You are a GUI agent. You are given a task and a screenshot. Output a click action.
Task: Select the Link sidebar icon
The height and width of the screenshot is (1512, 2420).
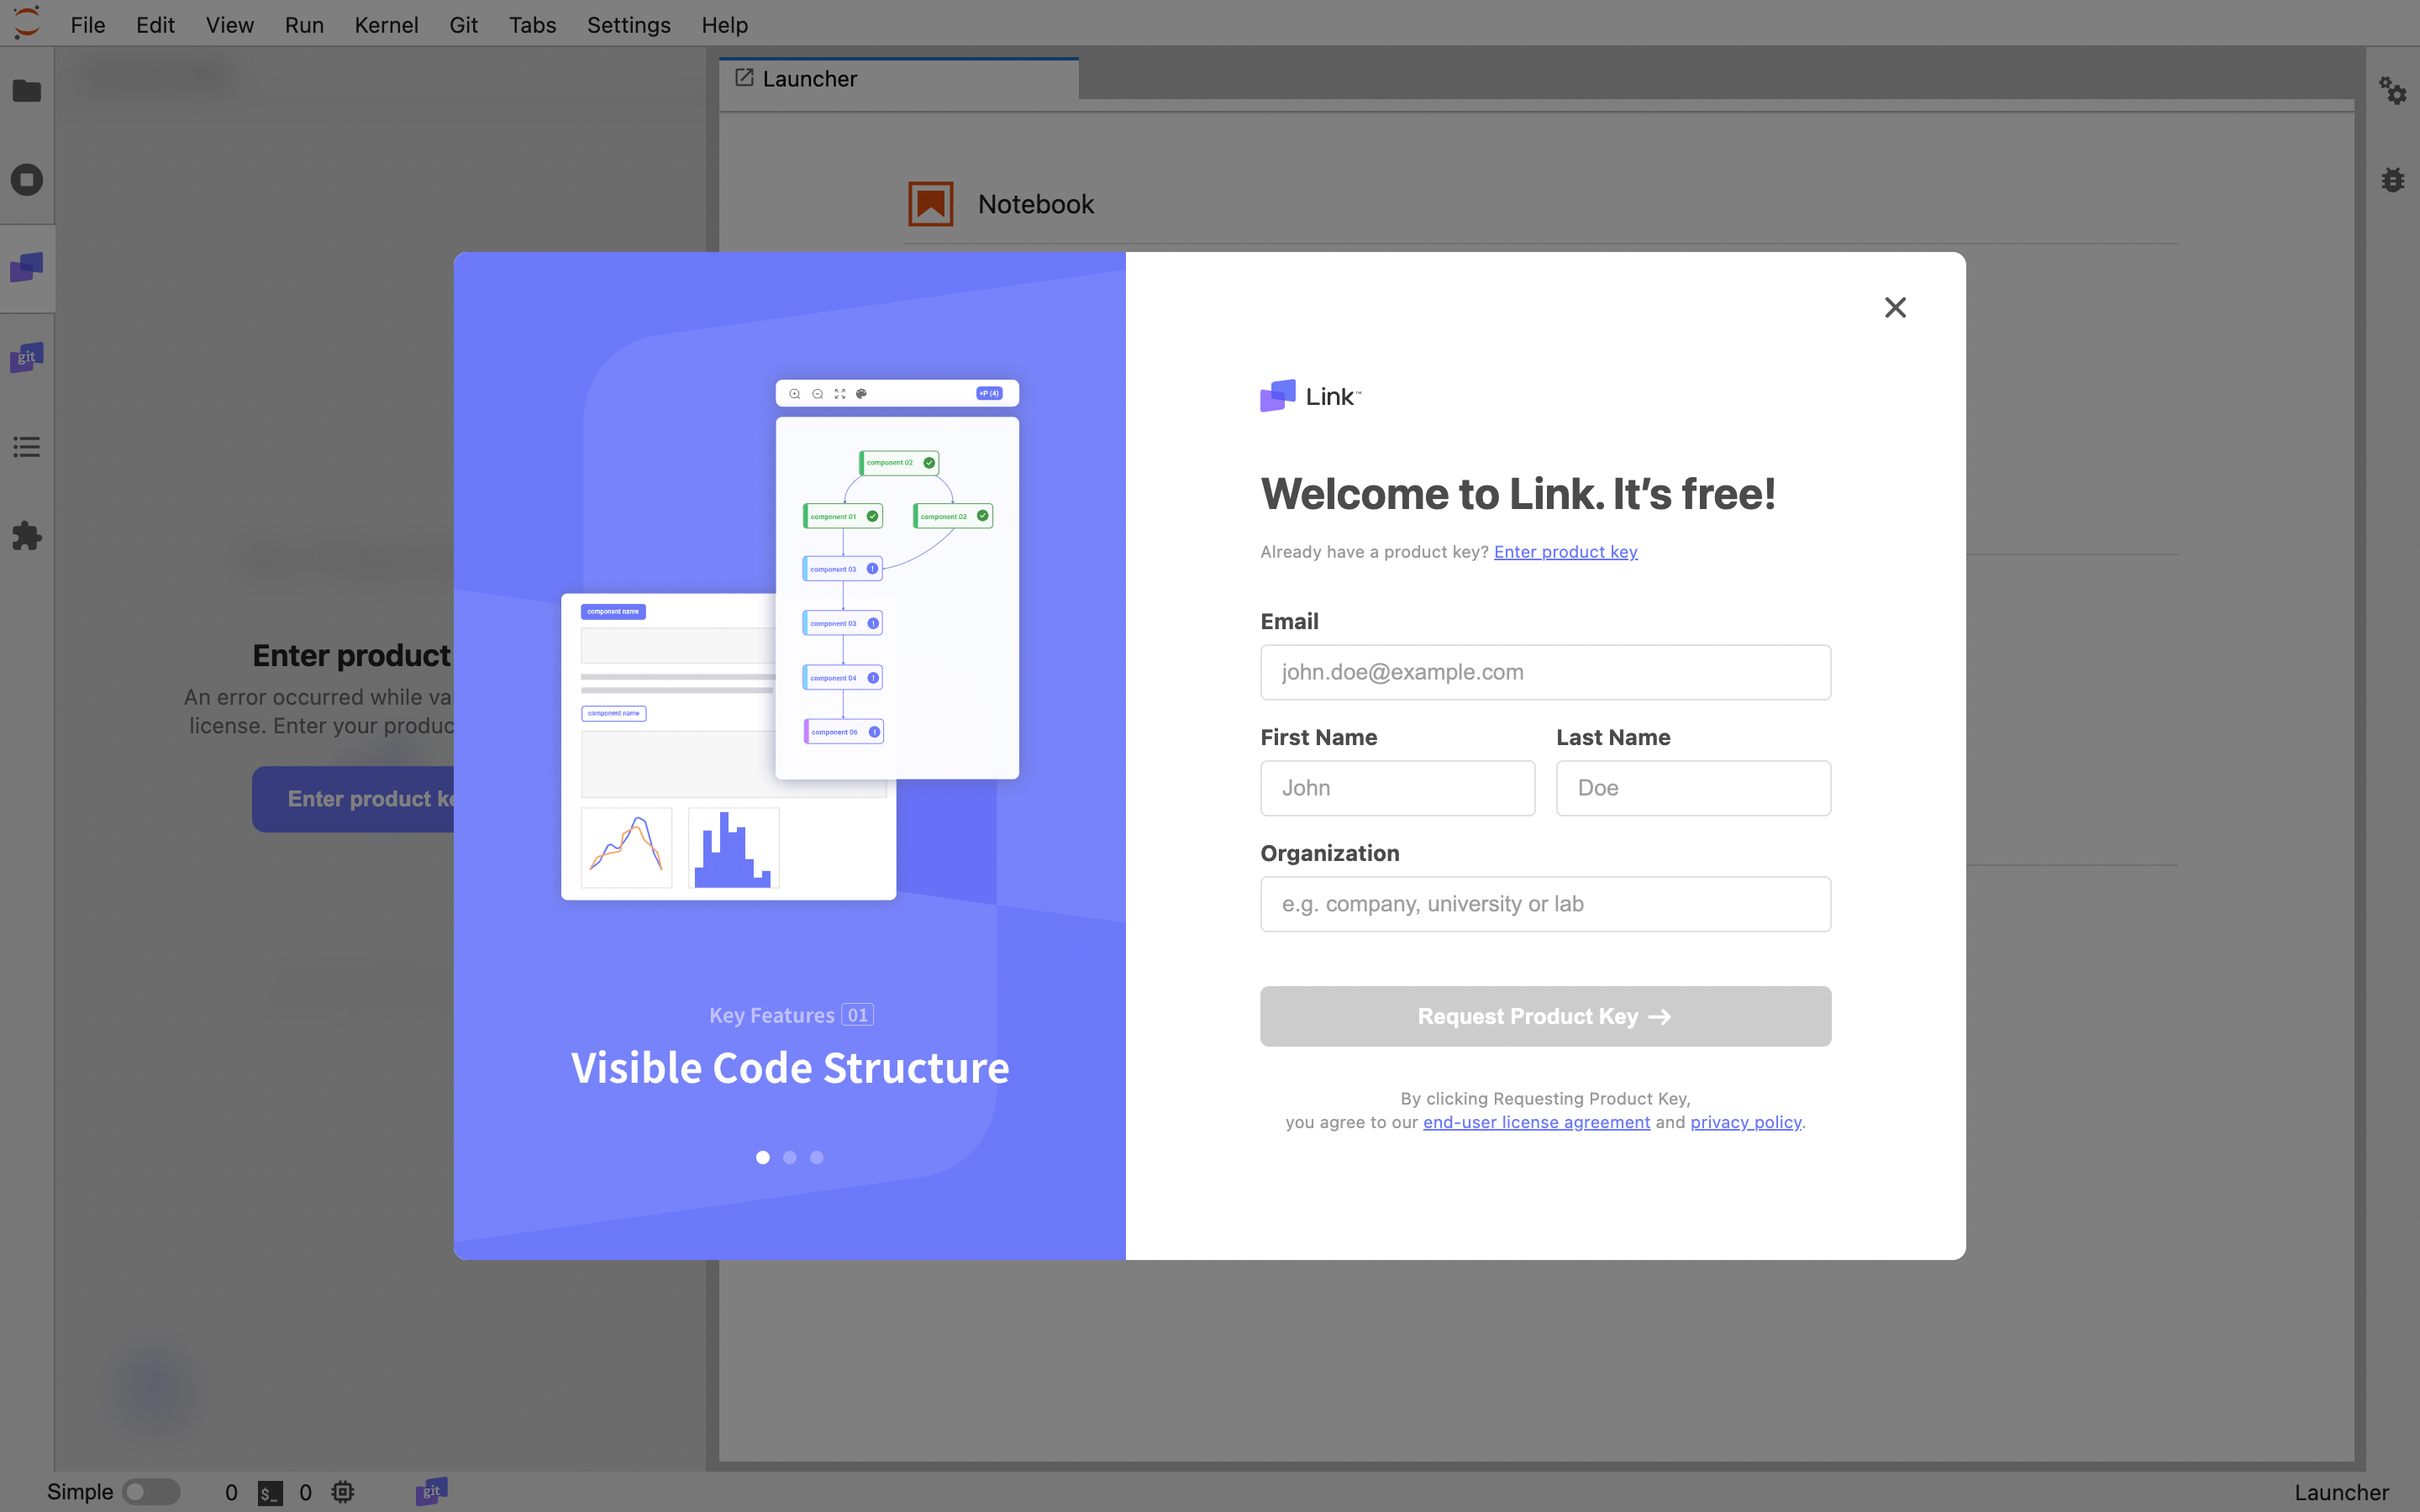coord(27,267)
